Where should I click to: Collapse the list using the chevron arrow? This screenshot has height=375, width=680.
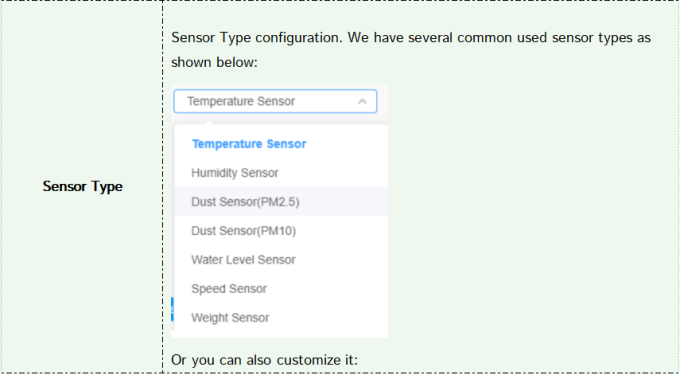362,101
